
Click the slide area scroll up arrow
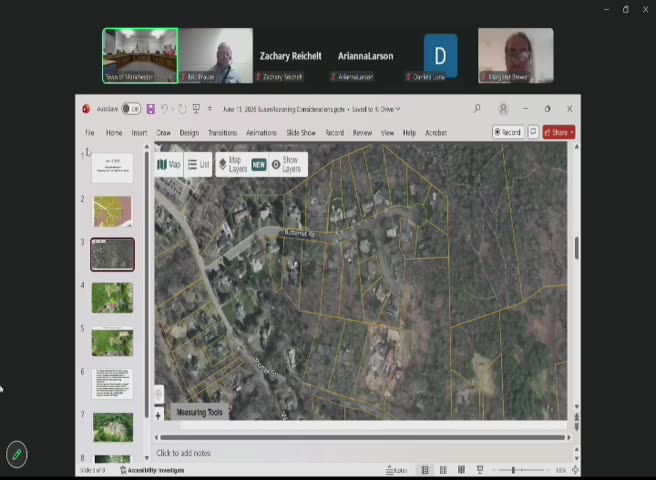pyautogui.click(x=577, y=146)
